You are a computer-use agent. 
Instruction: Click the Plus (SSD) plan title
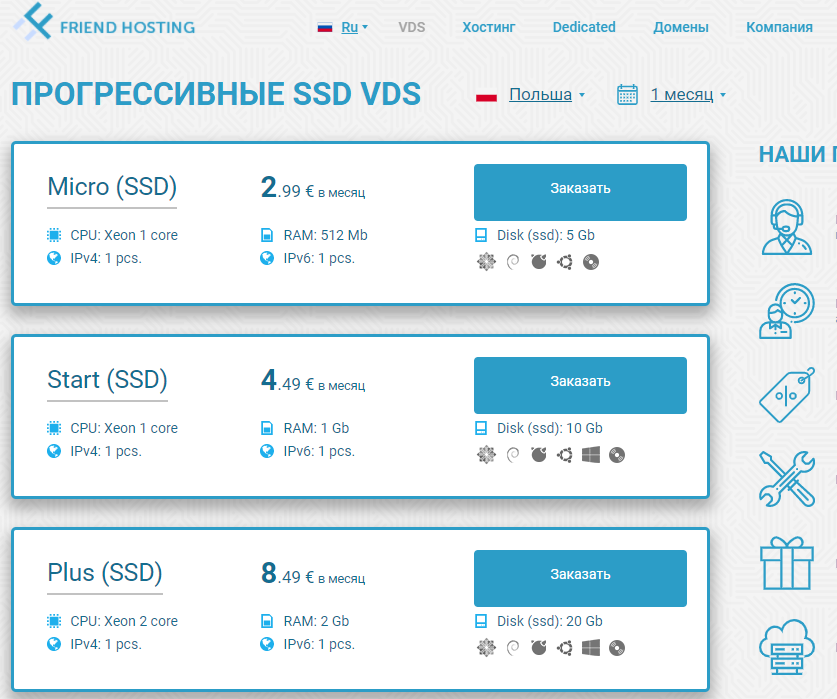point(105,573)
